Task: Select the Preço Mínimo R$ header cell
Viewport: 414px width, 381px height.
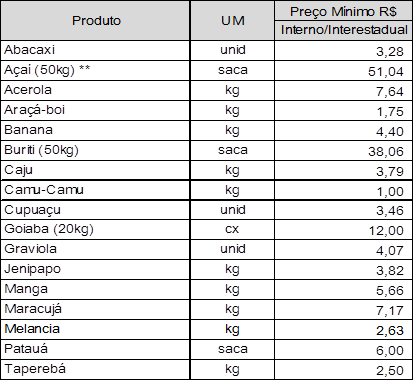Action: click(x=343, y=11)
